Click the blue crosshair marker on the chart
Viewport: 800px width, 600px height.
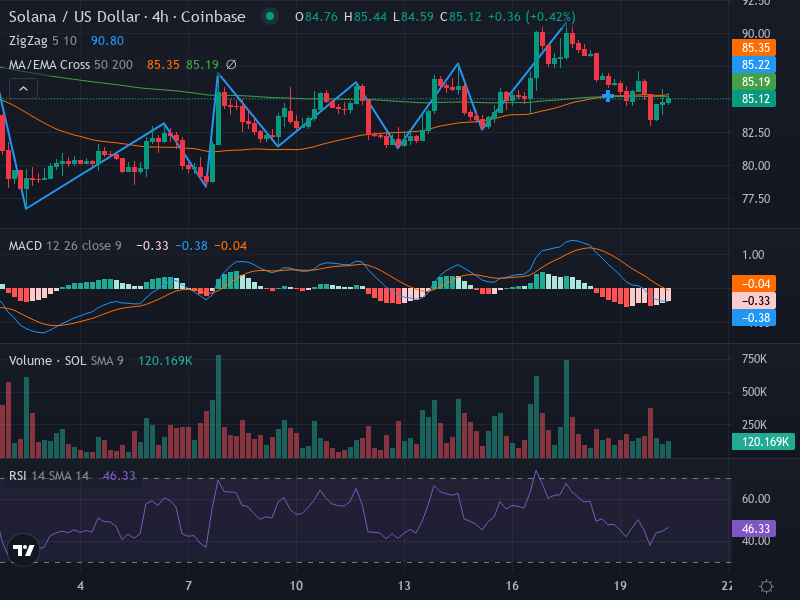click(x=608, y=95)
